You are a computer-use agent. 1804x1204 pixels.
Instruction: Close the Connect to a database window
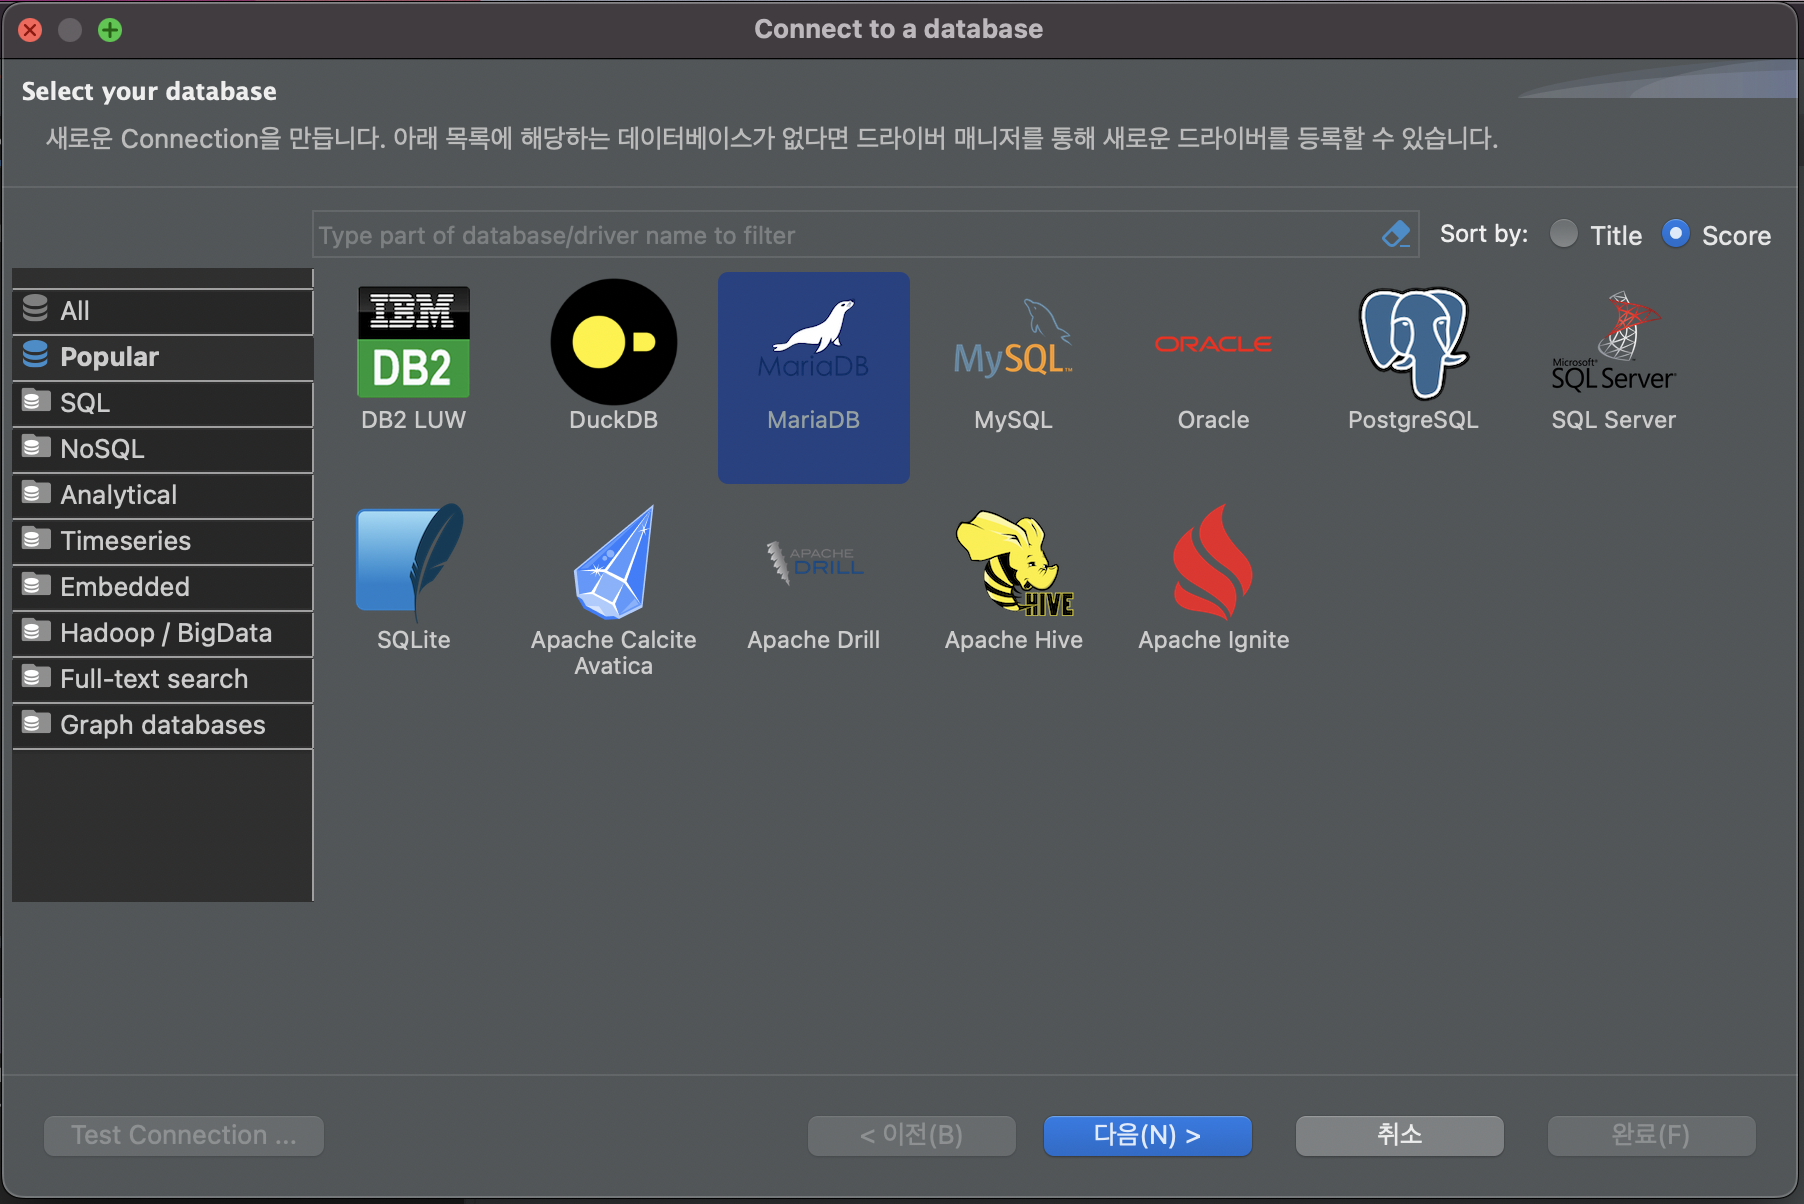30,30
